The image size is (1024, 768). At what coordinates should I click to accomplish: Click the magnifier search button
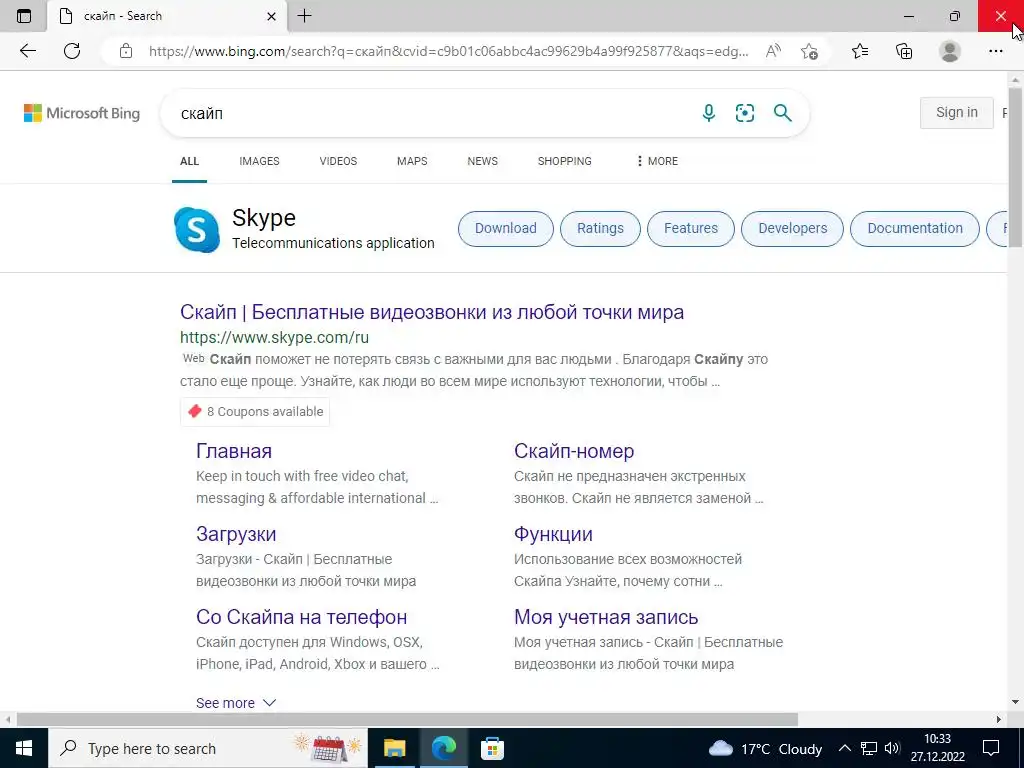pyautogui.click(x=782, y=113)
